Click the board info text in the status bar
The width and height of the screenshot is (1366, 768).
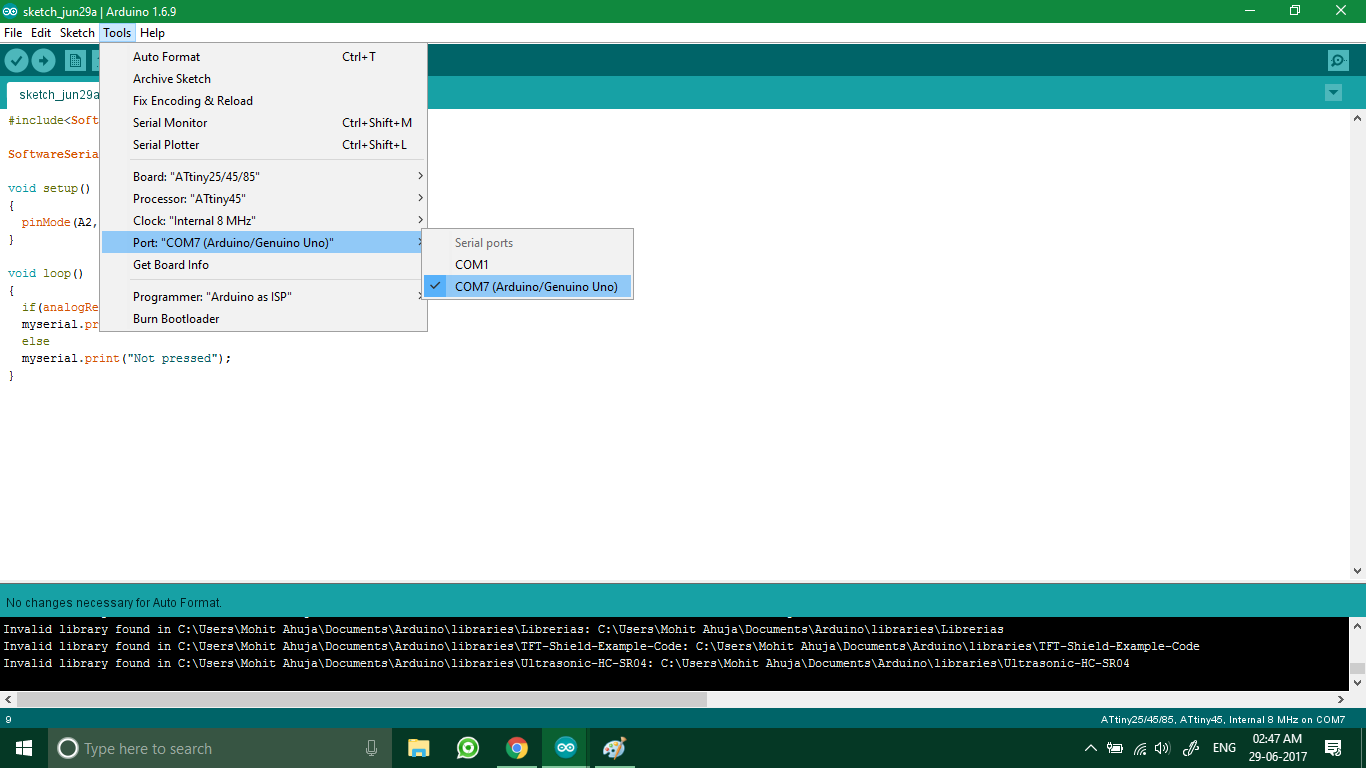pos(1222,720)
